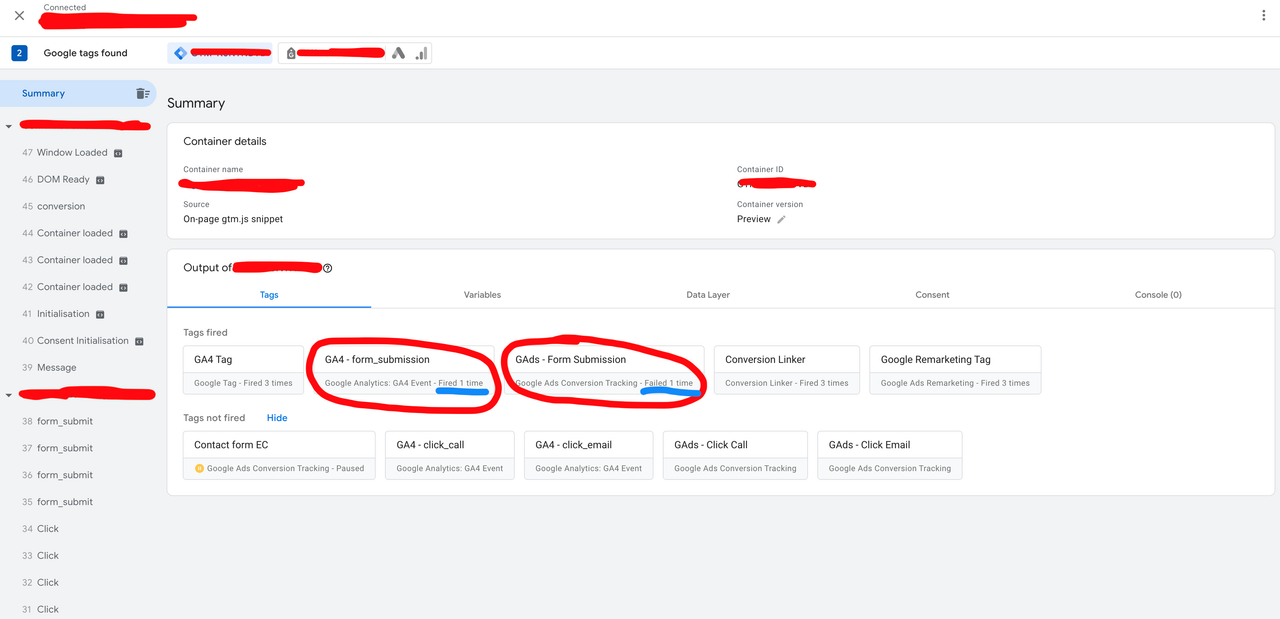Click the Preview container version text
1280x619 pixels.
[754, 219]
